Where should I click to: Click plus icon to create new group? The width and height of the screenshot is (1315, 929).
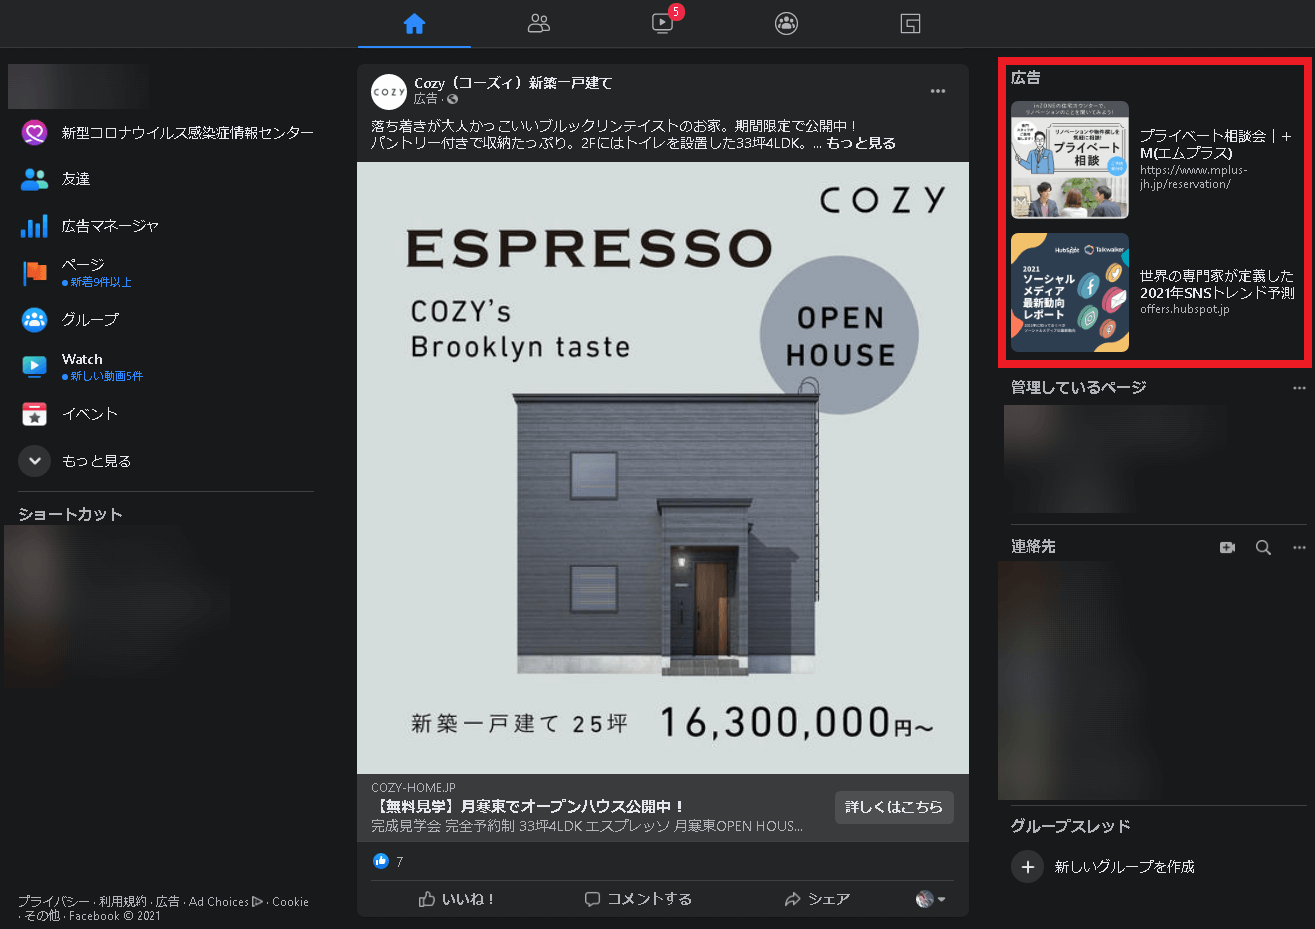point(1027,866)
